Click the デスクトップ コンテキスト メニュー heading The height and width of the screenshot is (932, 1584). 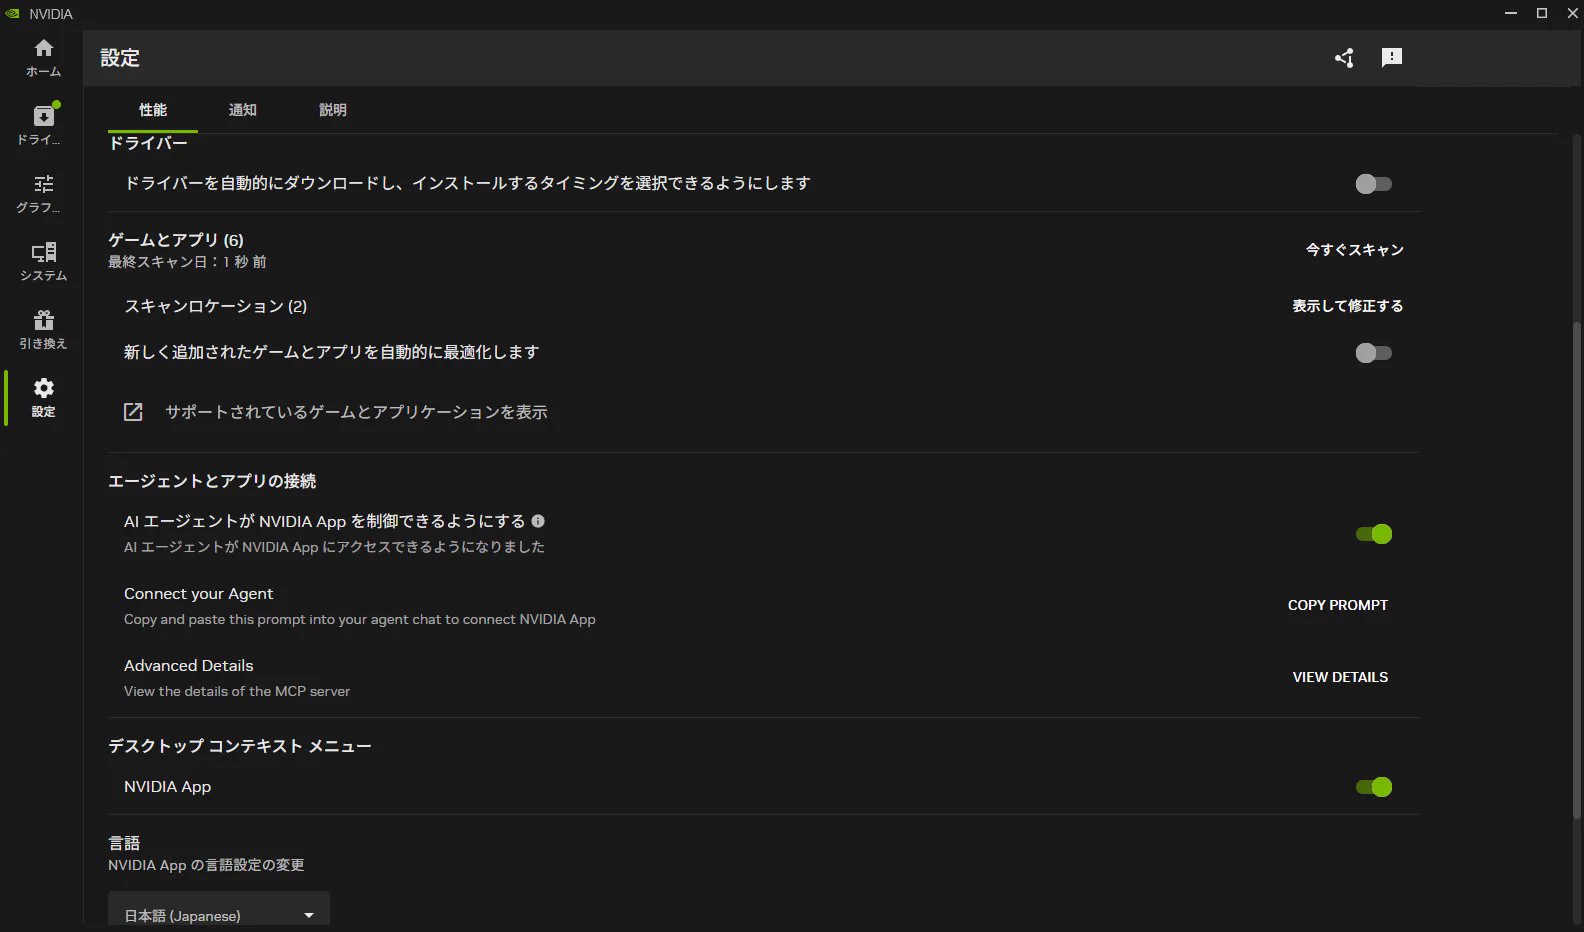tap(240, 746)
